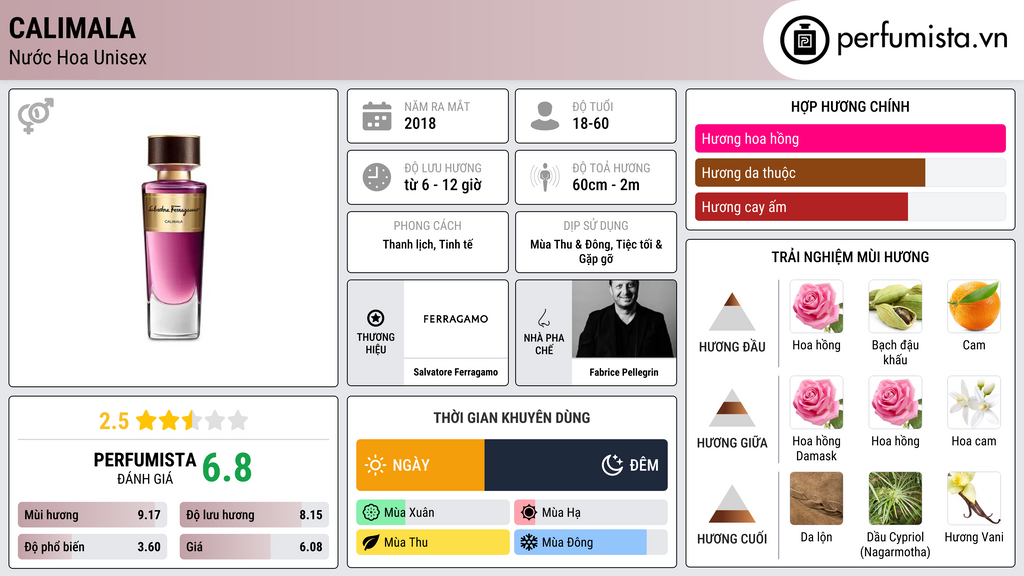Screen dimensions: 1024x576
Task: Click the Thời gian khuyên dùng heading
Action: click(x=512, y=418)
